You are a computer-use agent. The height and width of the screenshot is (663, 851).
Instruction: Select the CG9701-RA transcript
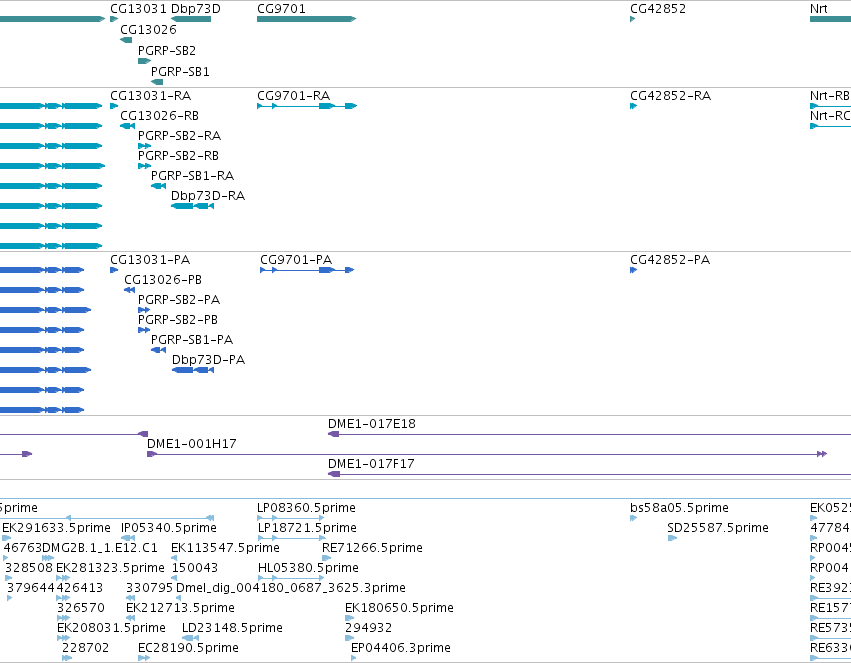click(307, 106)
